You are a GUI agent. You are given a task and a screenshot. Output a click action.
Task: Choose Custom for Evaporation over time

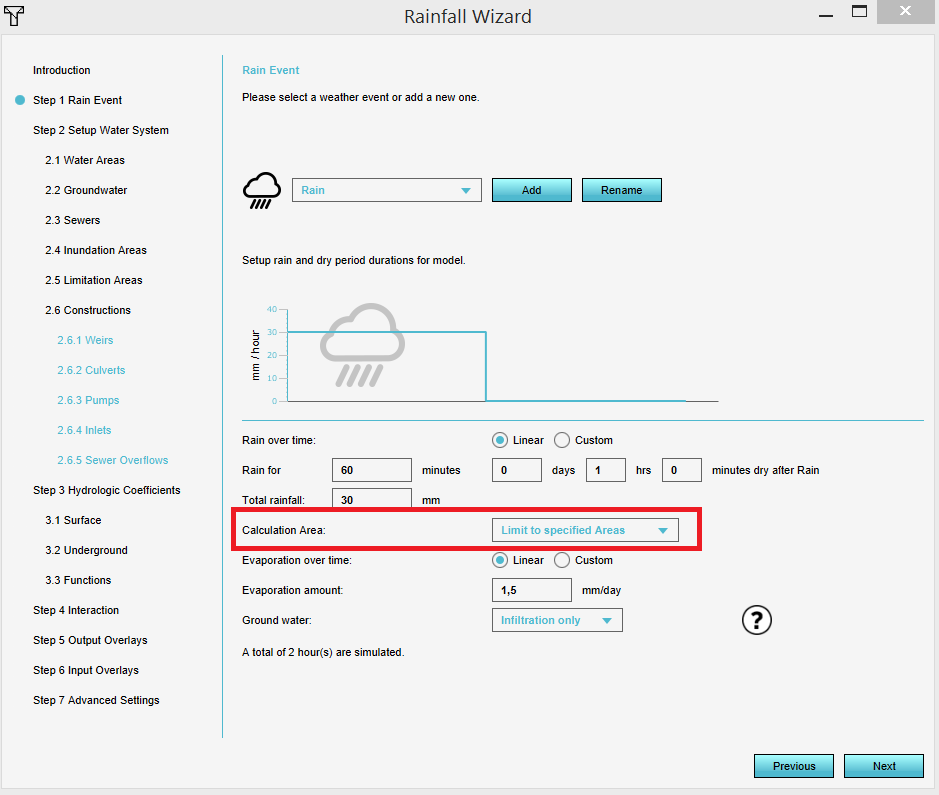tap(562, 560)
